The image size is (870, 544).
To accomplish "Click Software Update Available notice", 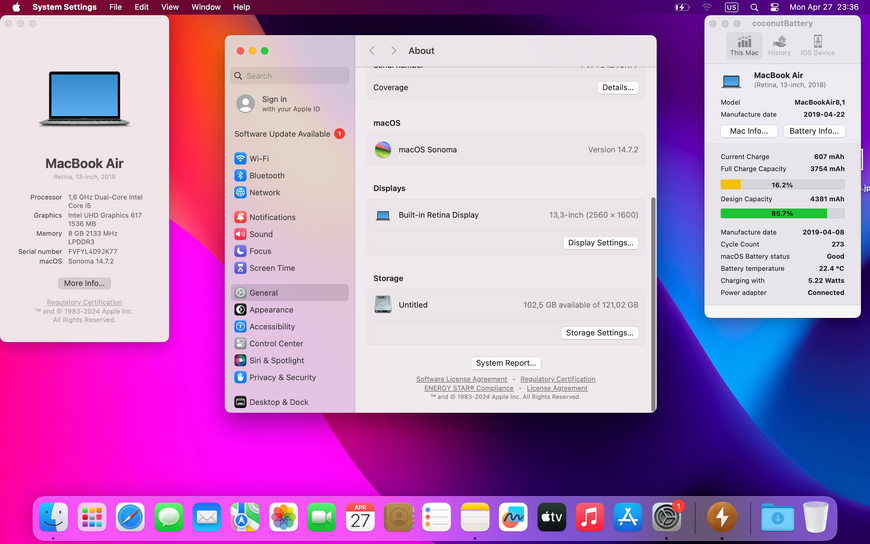I will [x=289, y=134].
